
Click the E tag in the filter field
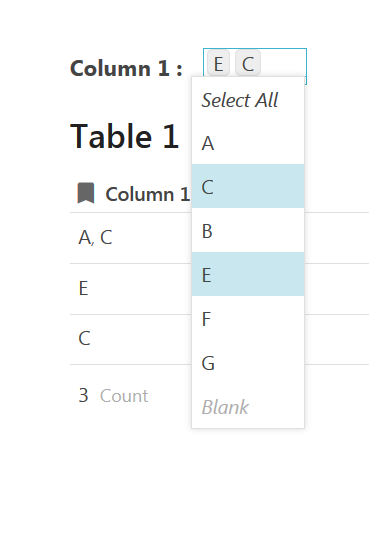tap(218, 64)
